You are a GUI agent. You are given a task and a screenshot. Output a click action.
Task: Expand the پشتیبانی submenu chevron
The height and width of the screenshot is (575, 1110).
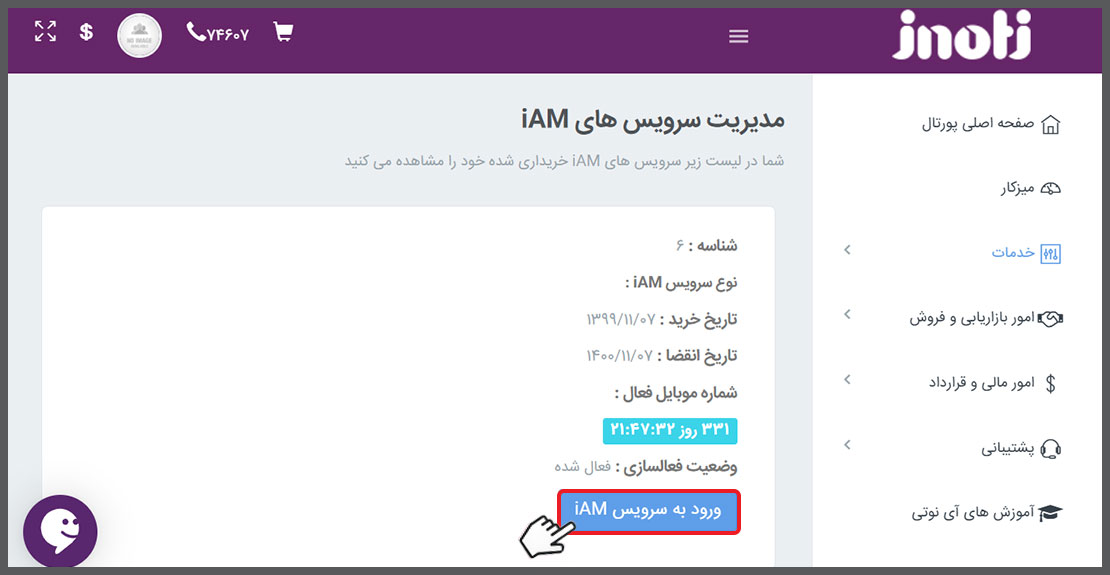pyautogui.click(x=847, y=445)
